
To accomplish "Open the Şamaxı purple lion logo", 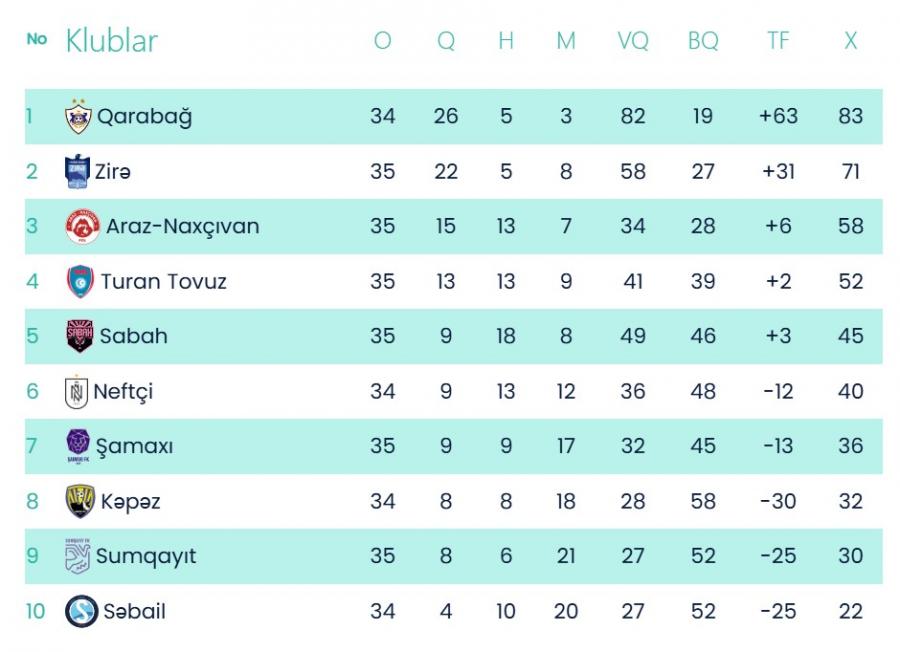I will click(78, 446).
